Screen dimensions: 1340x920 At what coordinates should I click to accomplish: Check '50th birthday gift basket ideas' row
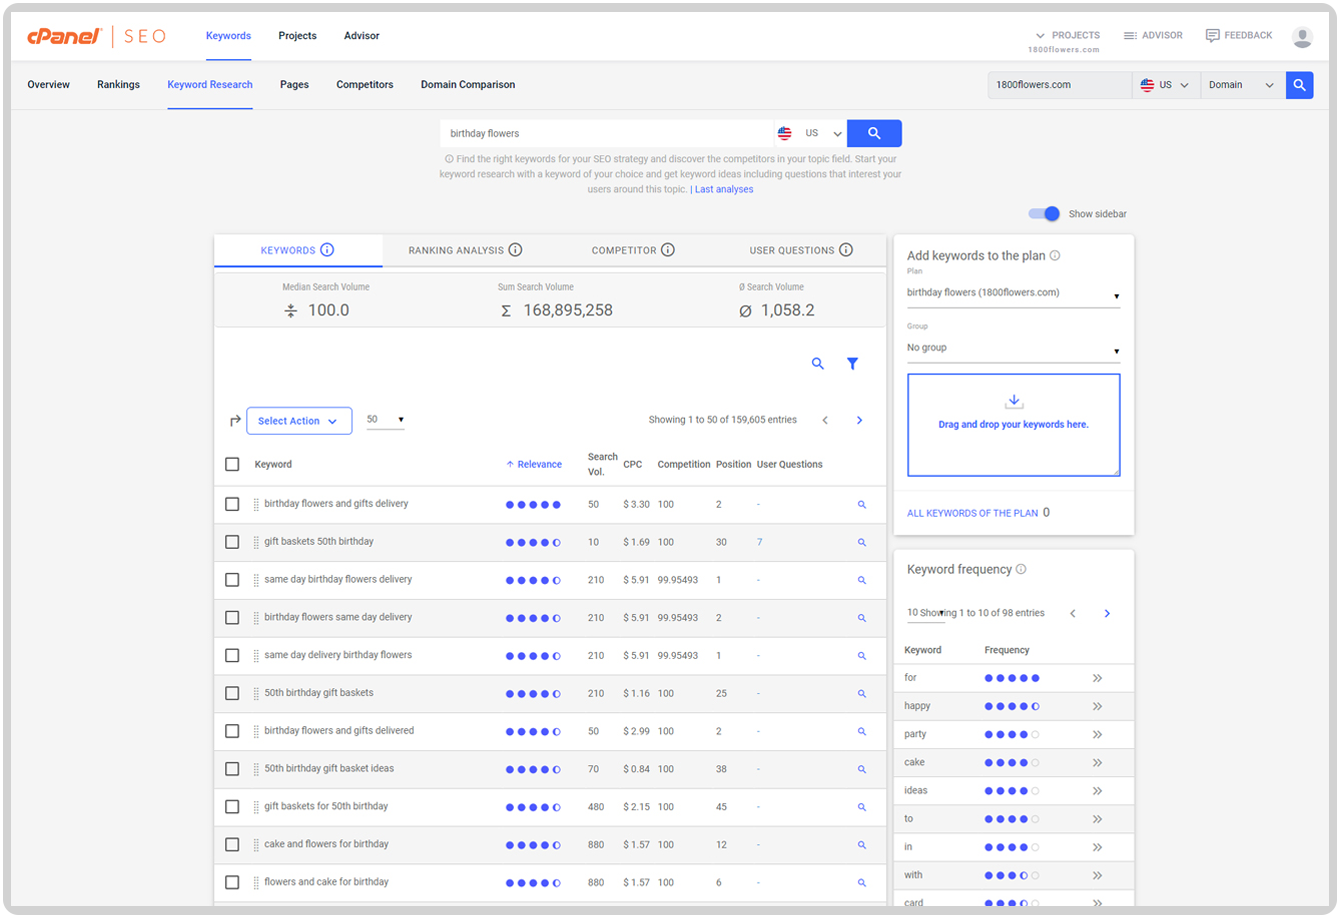coord(232,769)
